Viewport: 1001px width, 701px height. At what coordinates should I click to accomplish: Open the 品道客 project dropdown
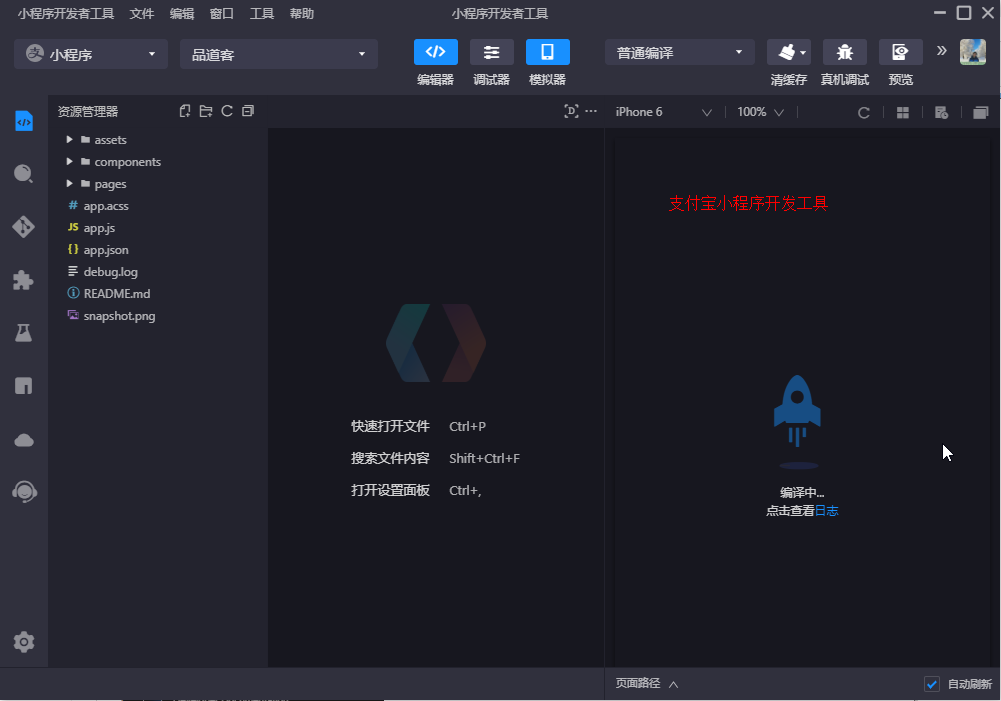[x=279, y=54]
